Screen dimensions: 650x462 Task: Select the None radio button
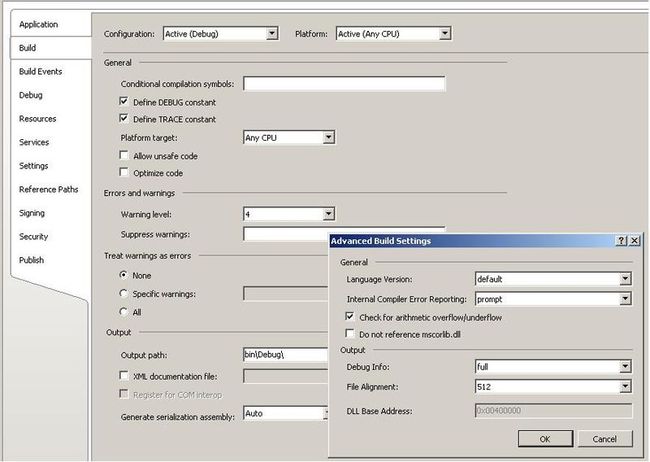[123, 275]
